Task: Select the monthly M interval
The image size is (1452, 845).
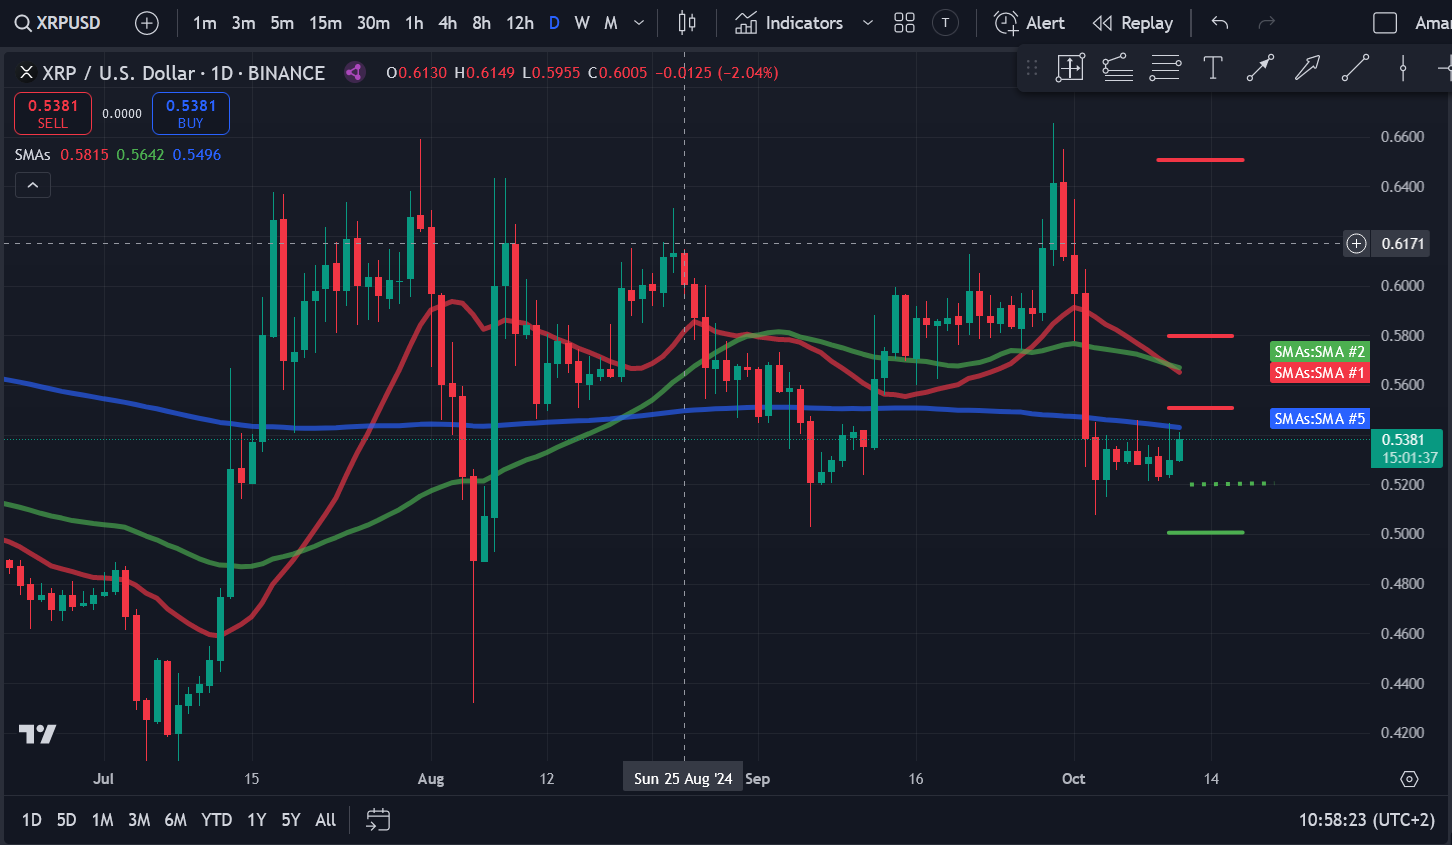Action: (x=611, y=22)
